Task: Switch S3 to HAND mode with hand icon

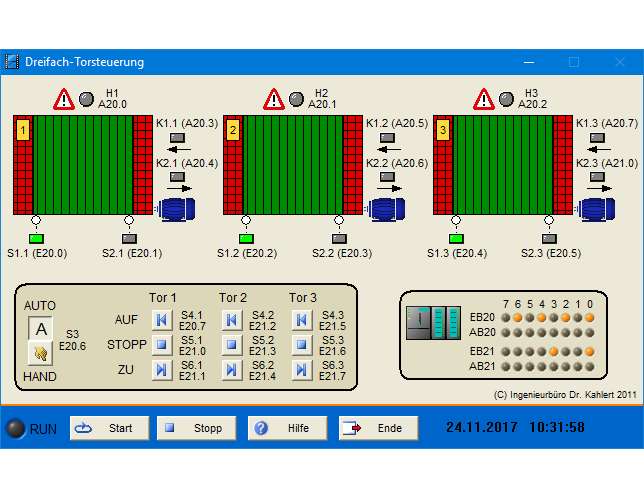Action: click(40, 353)
